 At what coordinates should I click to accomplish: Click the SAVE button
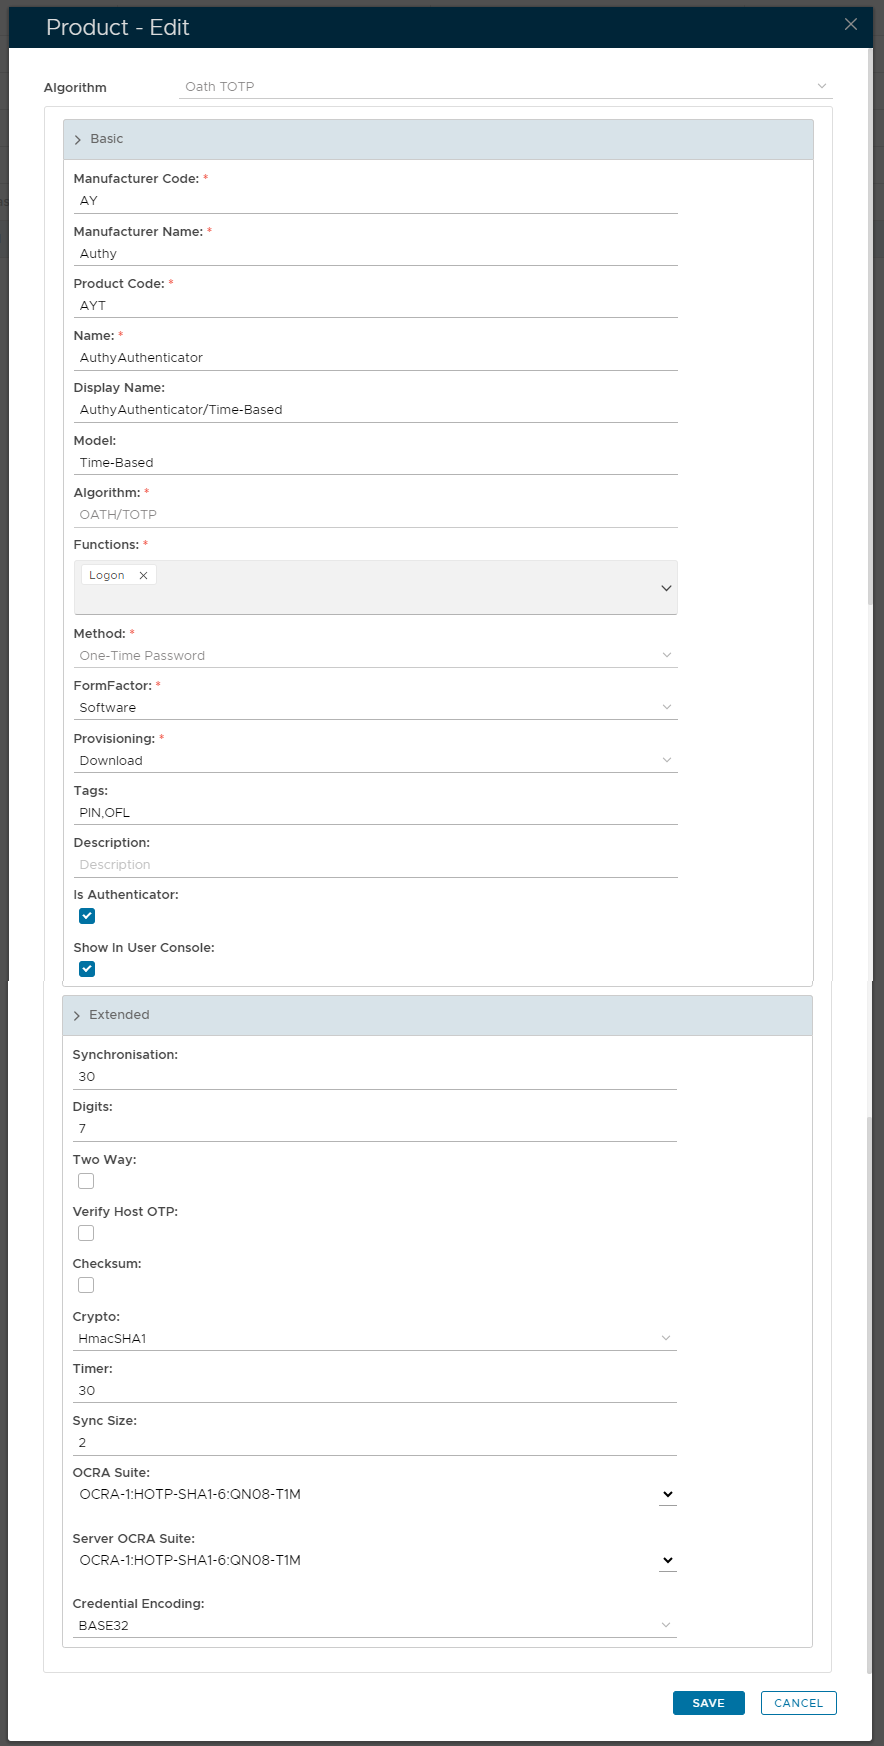point(708,1703)
